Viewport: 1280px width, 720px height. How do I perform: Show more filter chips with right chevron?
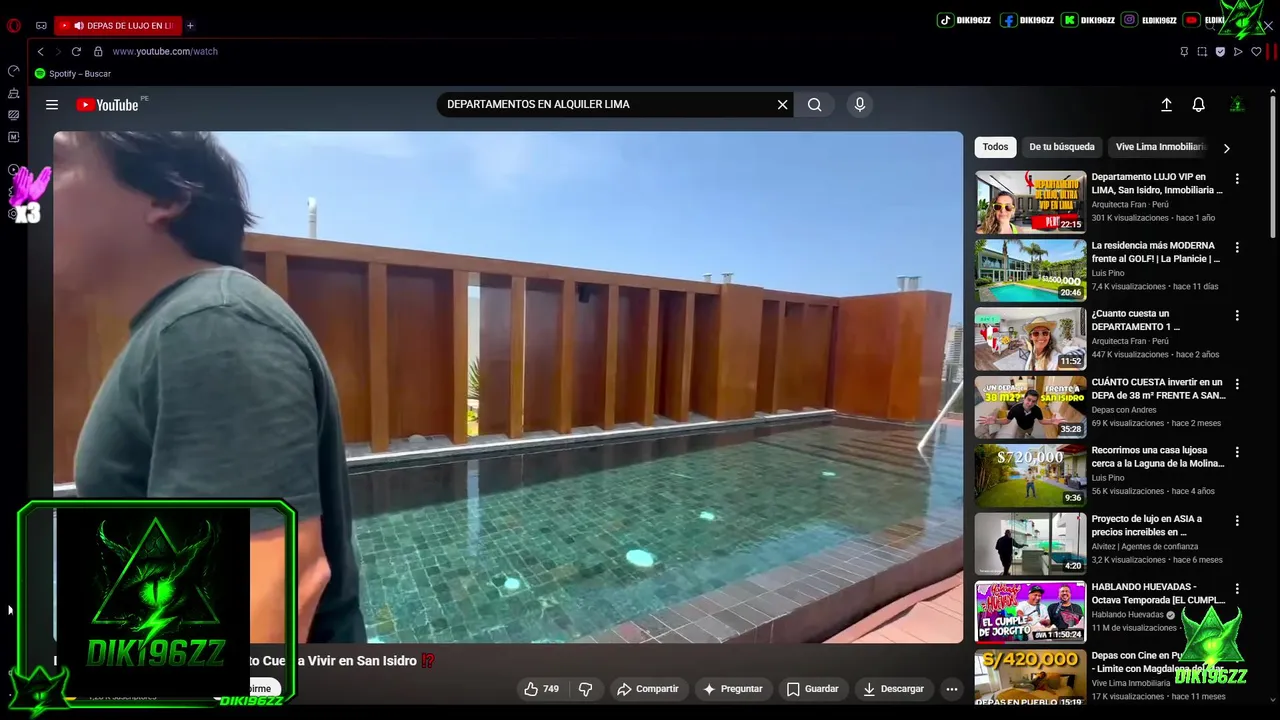click(x=1226, y=148)
